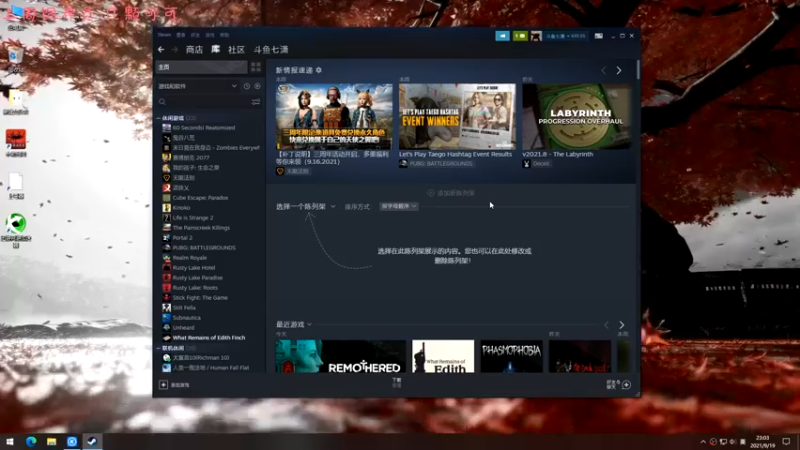
Task: Expand 选择一个陈列架 shelf dropdown
Action: (x=306, y=207)
